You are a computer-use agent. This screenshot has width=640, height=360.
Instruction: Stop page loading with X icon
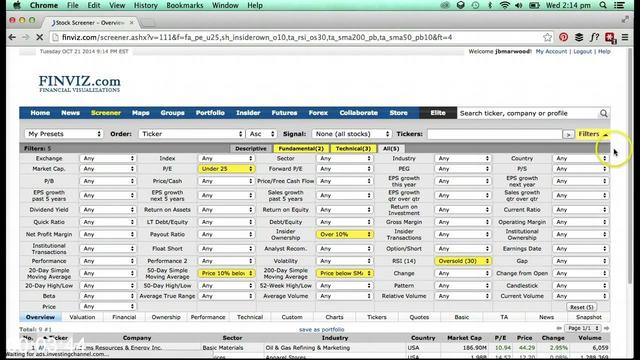[40, 37]
